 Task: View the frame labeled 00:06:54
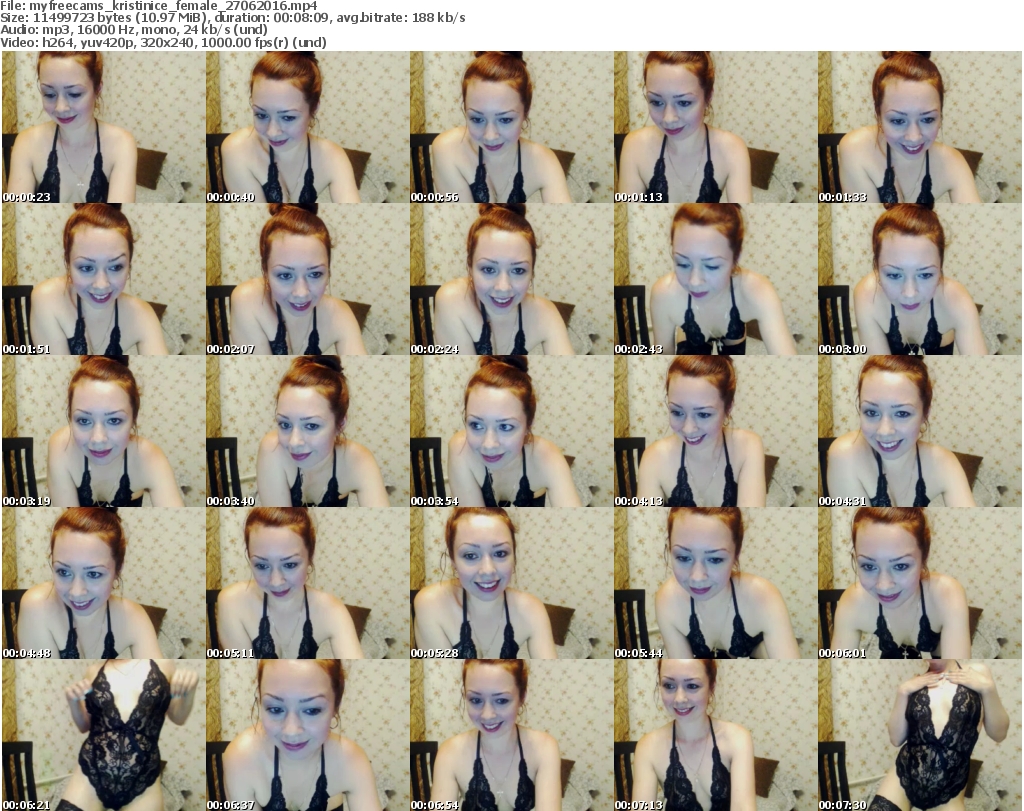(x=511, y=735)
